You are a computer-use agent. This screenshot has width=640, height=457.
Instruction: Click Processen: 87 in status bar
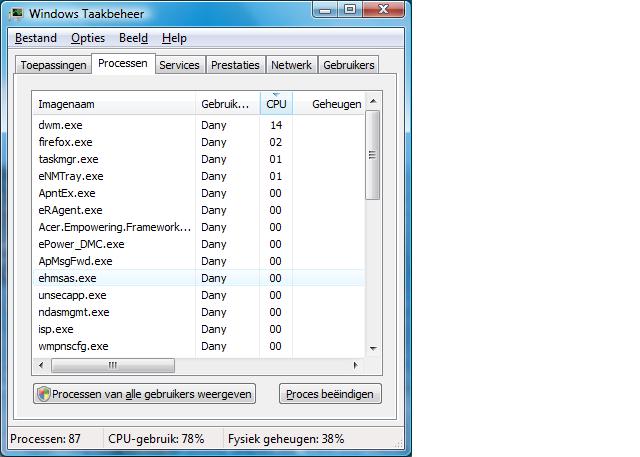tap(45, 439)
